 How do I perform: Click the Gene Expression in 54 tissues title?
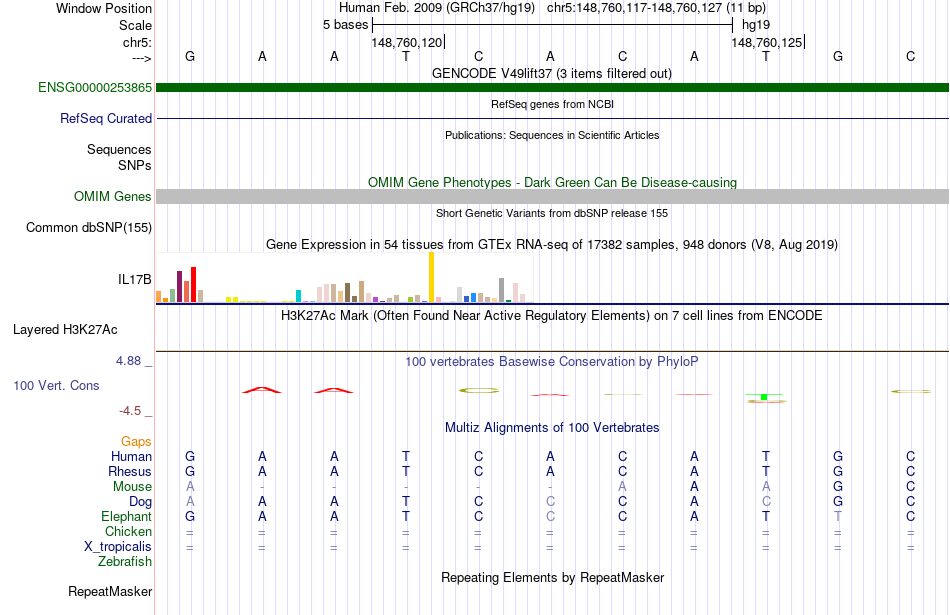pyautogui.click(x=552, y=245)
